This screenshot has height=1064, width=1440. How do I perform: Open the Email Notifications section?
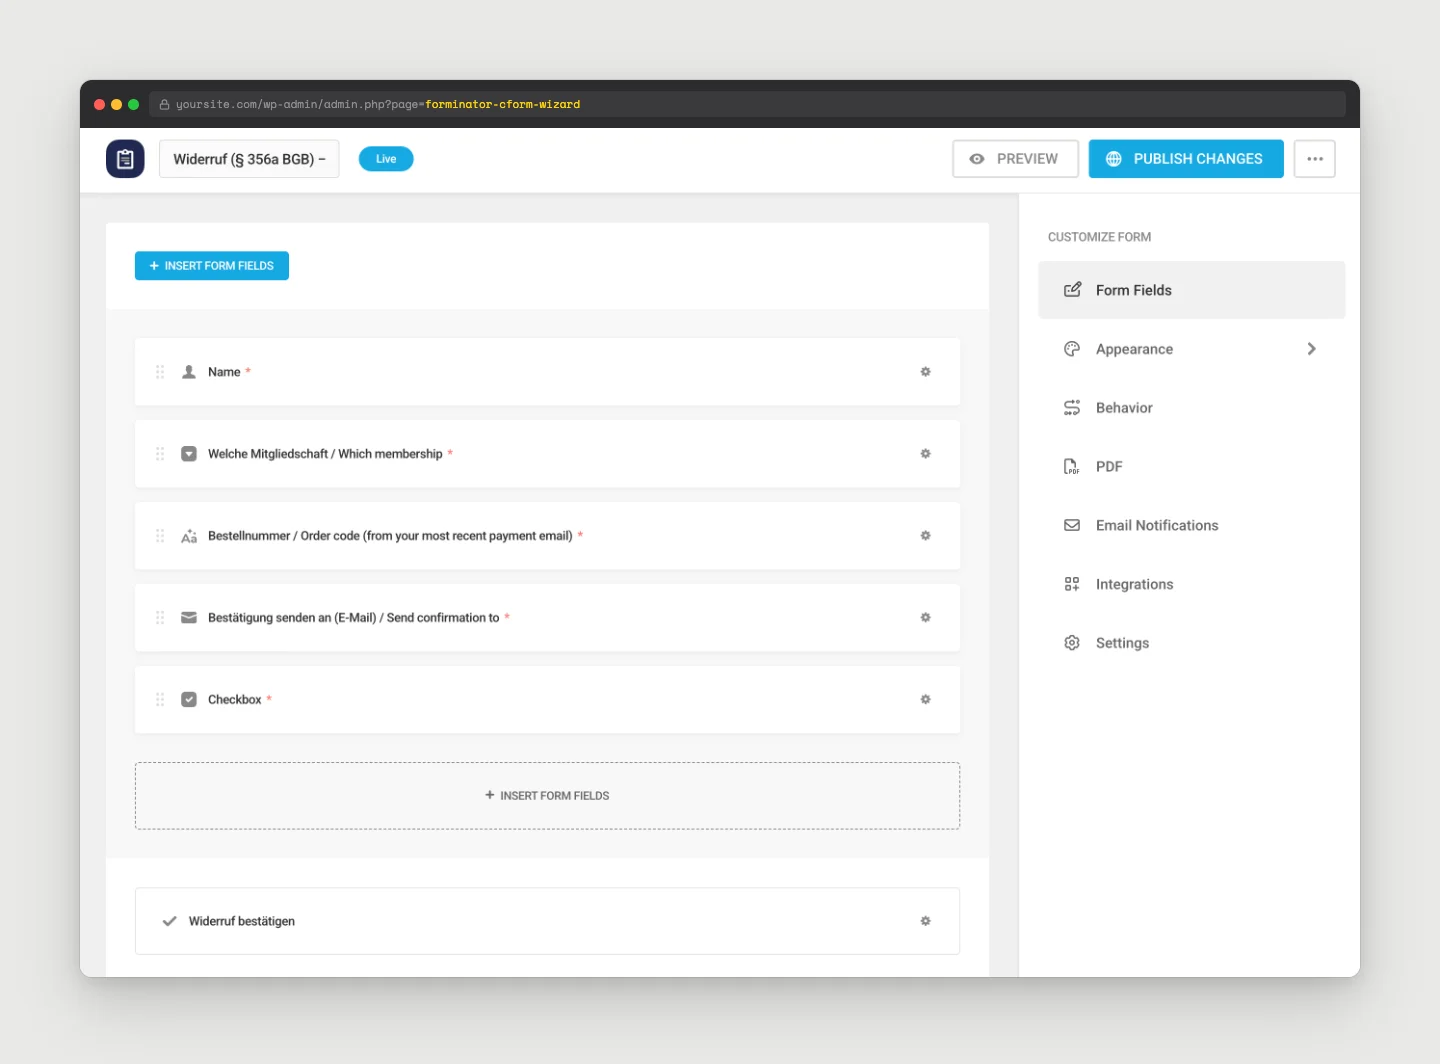[1192, 525]
